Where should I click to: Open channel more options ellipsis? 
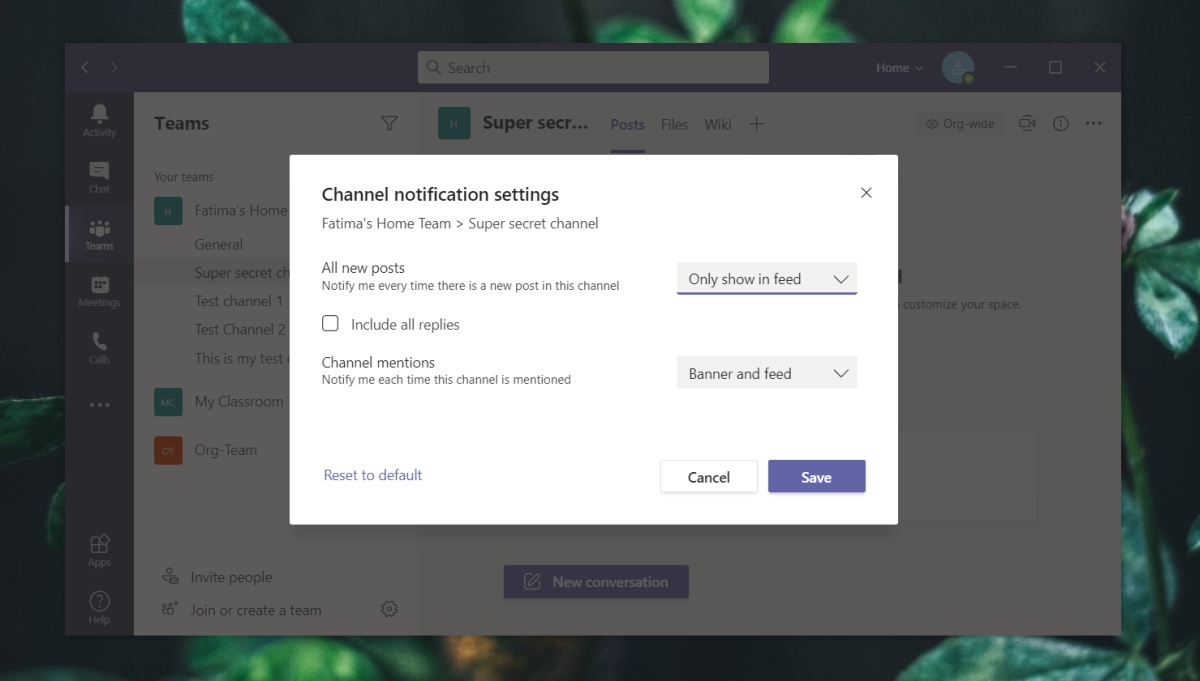(x=1093, y=123)
